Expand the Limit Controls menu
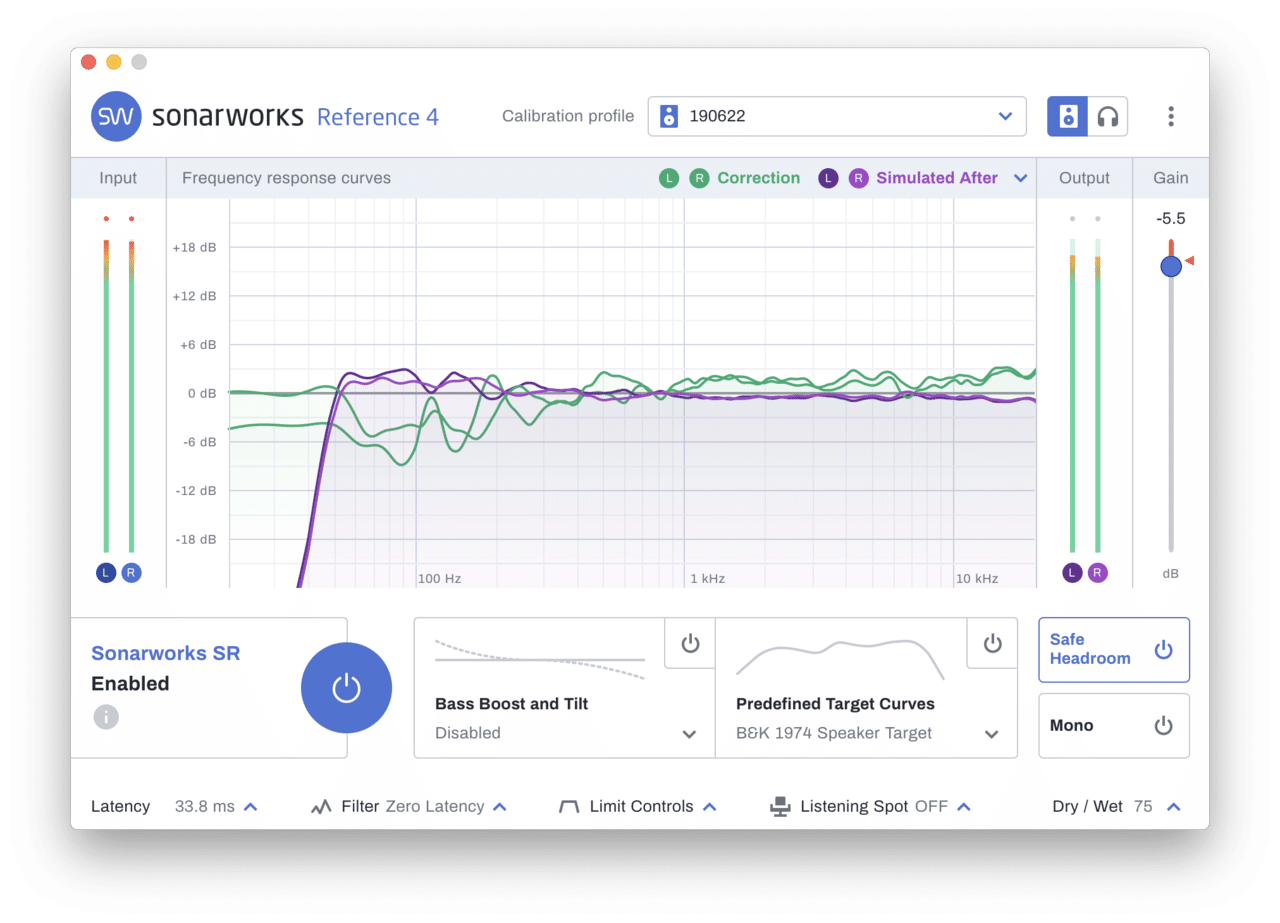The image size is (1280, 923). pyautogui.click(x=709, y=806)
